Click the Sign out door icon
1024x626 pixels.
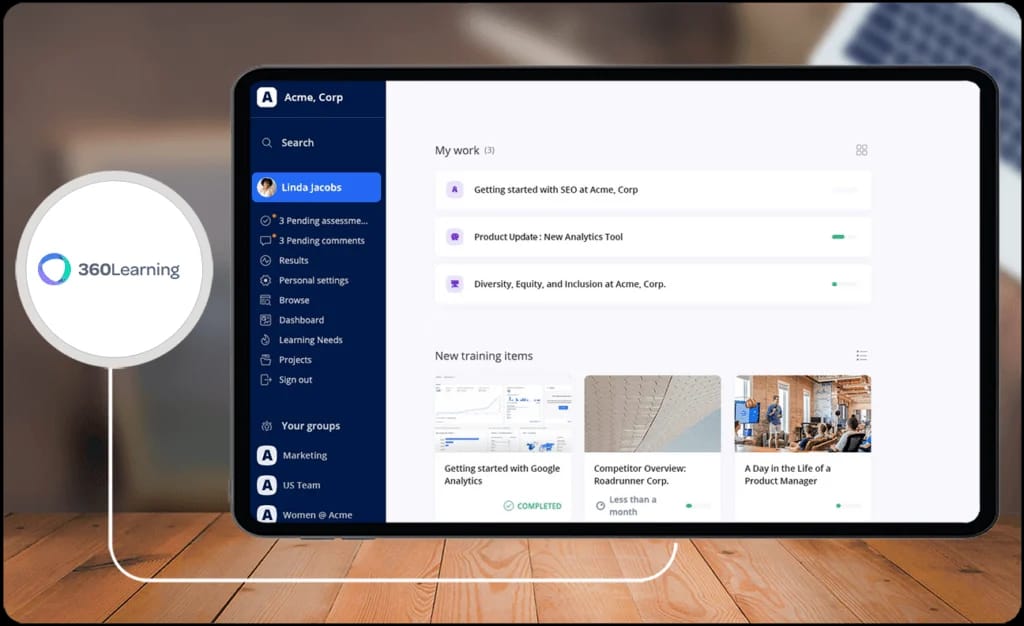click(x=266, y=379)
